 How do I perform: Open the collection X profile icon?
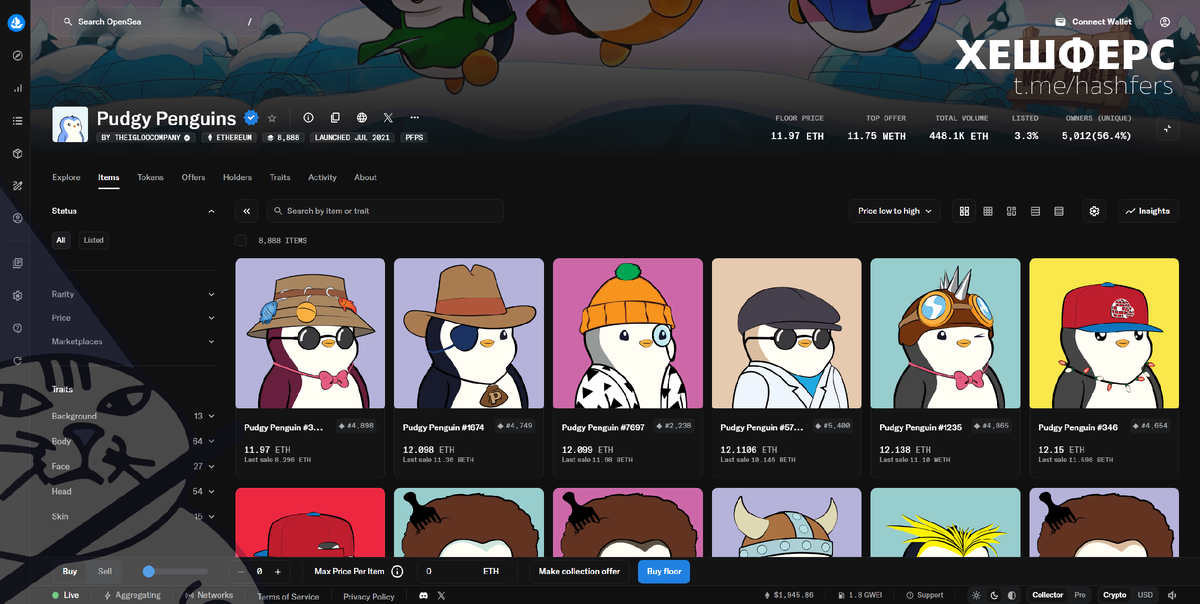[x=388, y=118]
